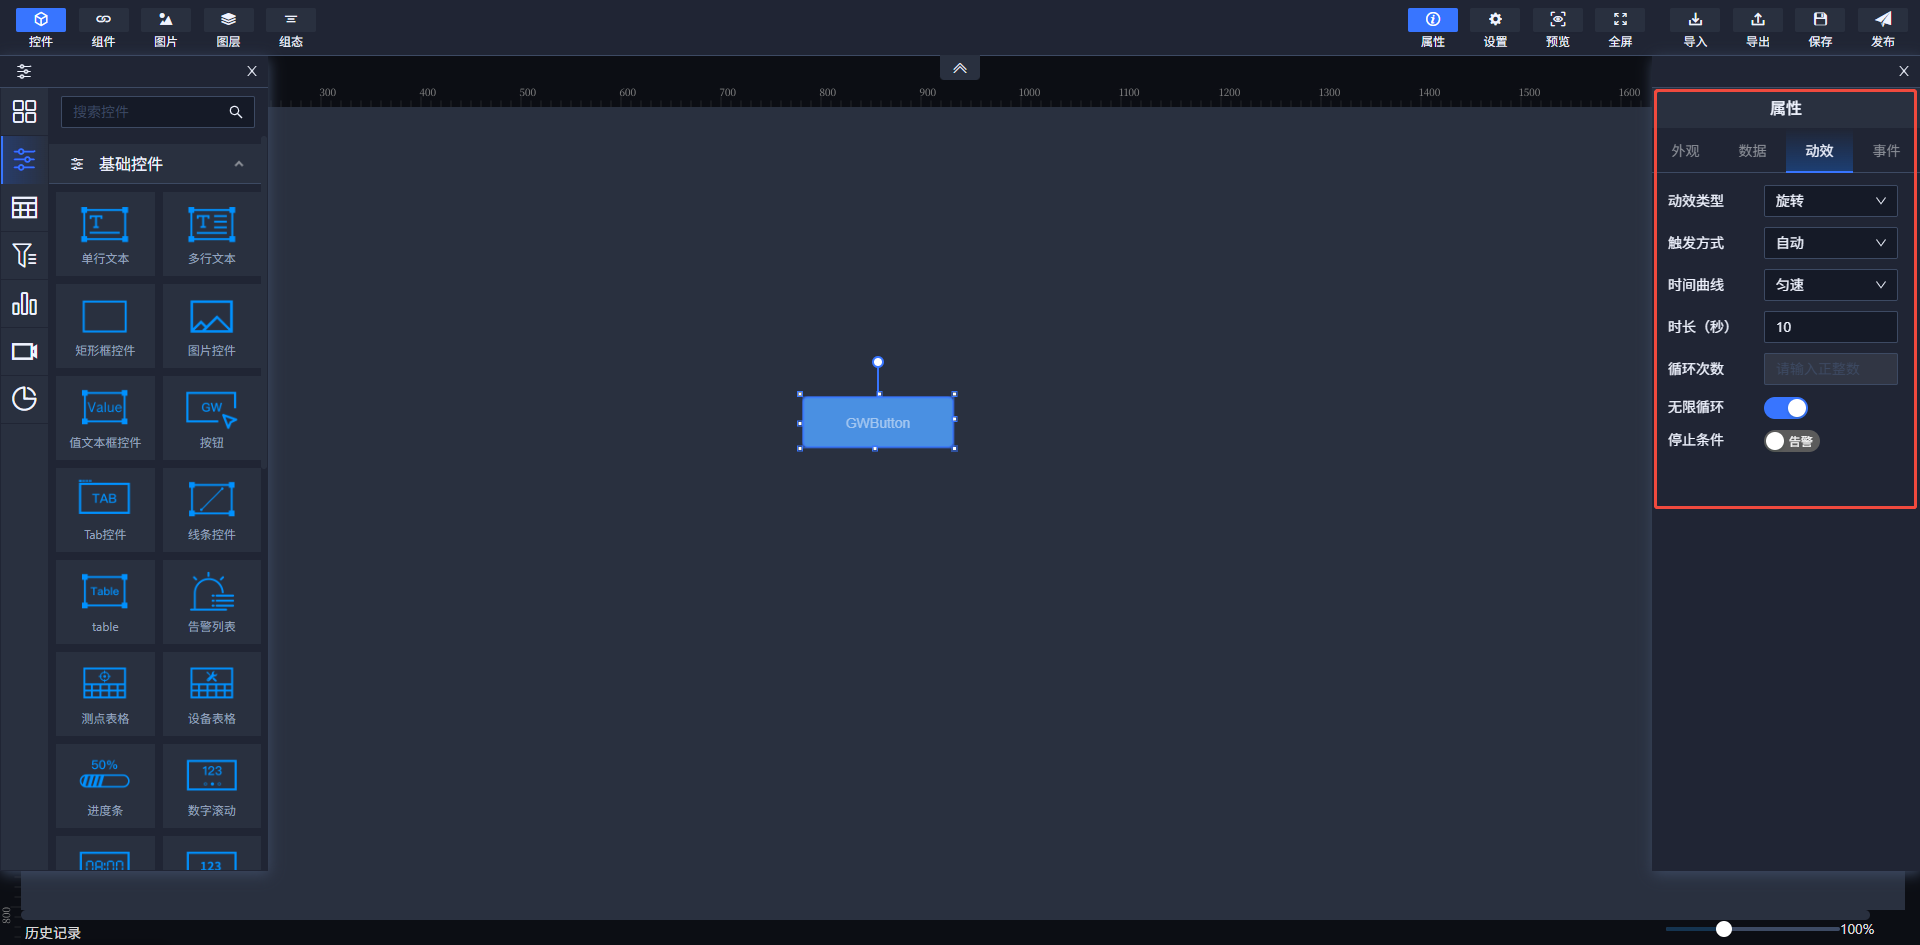Open the 时间曲线 timing curve dropdown
1920x945 pixels.
(x=1830, y=285)
